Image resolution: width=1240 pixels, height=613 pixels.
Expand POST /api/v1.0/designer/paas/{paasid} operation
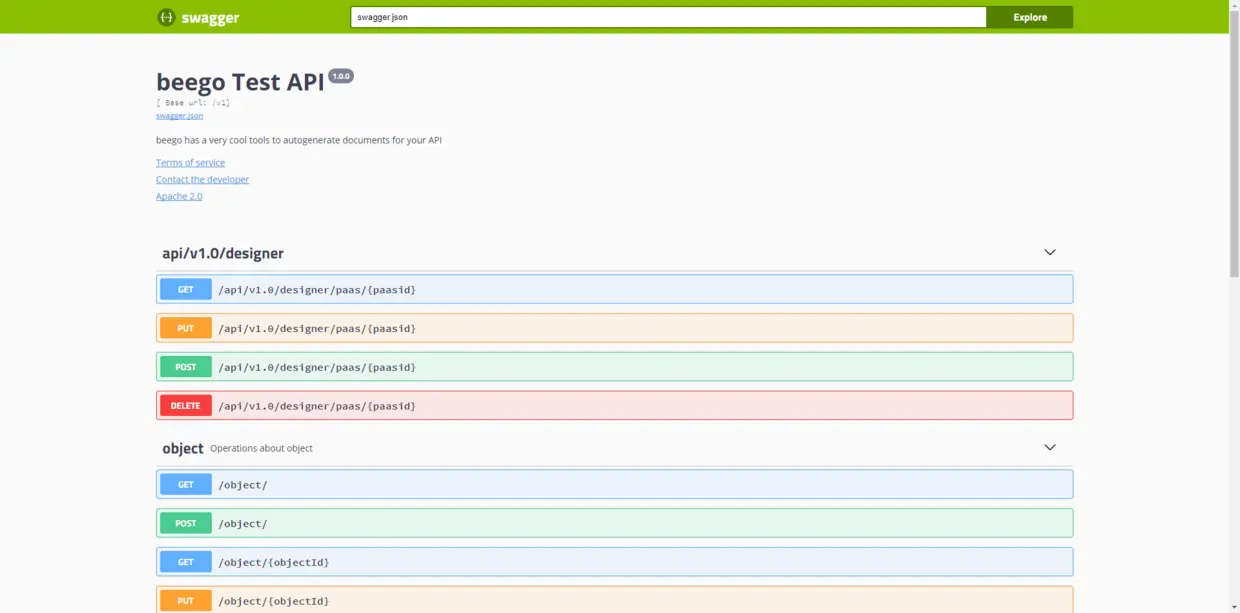click(615, 367)
